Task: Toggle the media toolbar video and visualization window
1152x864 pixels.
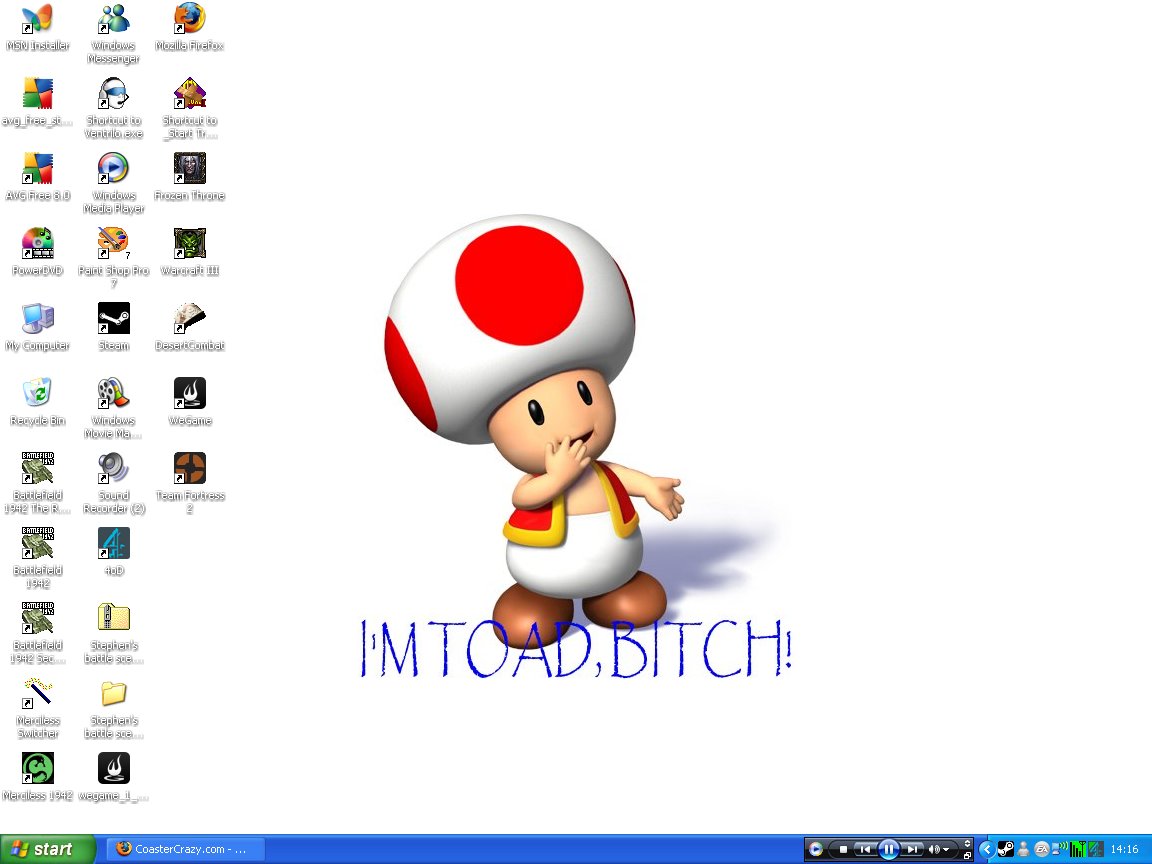Action: [968, 843]
